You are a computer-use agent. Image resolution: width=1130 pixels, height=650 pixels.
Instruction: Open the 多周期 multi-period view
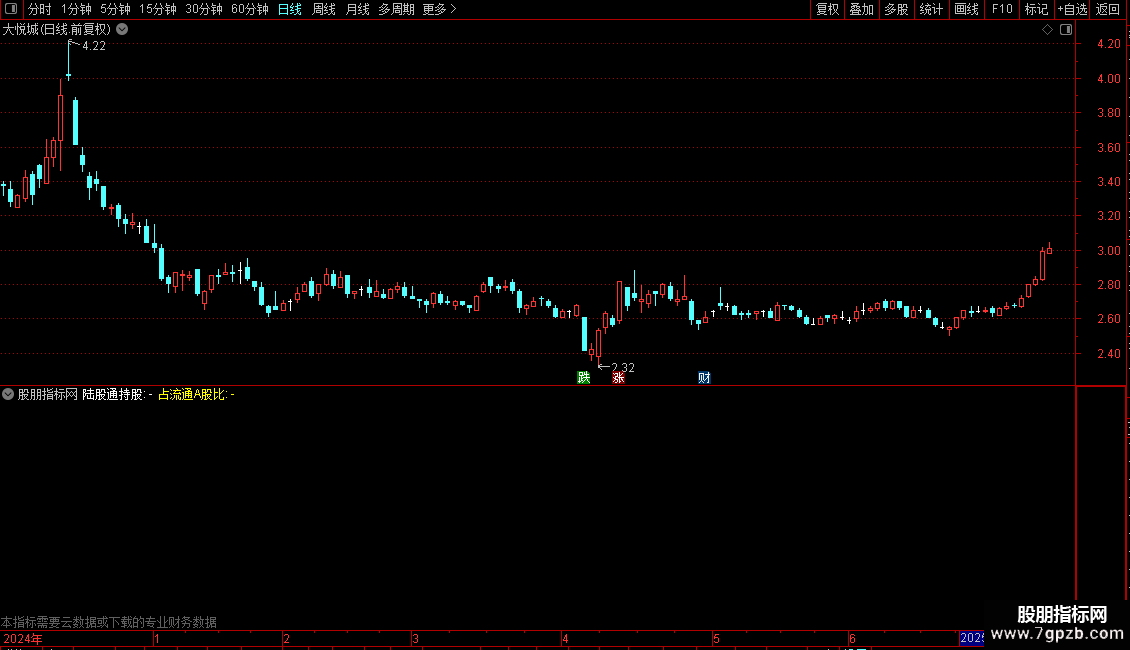pos(396,9)
